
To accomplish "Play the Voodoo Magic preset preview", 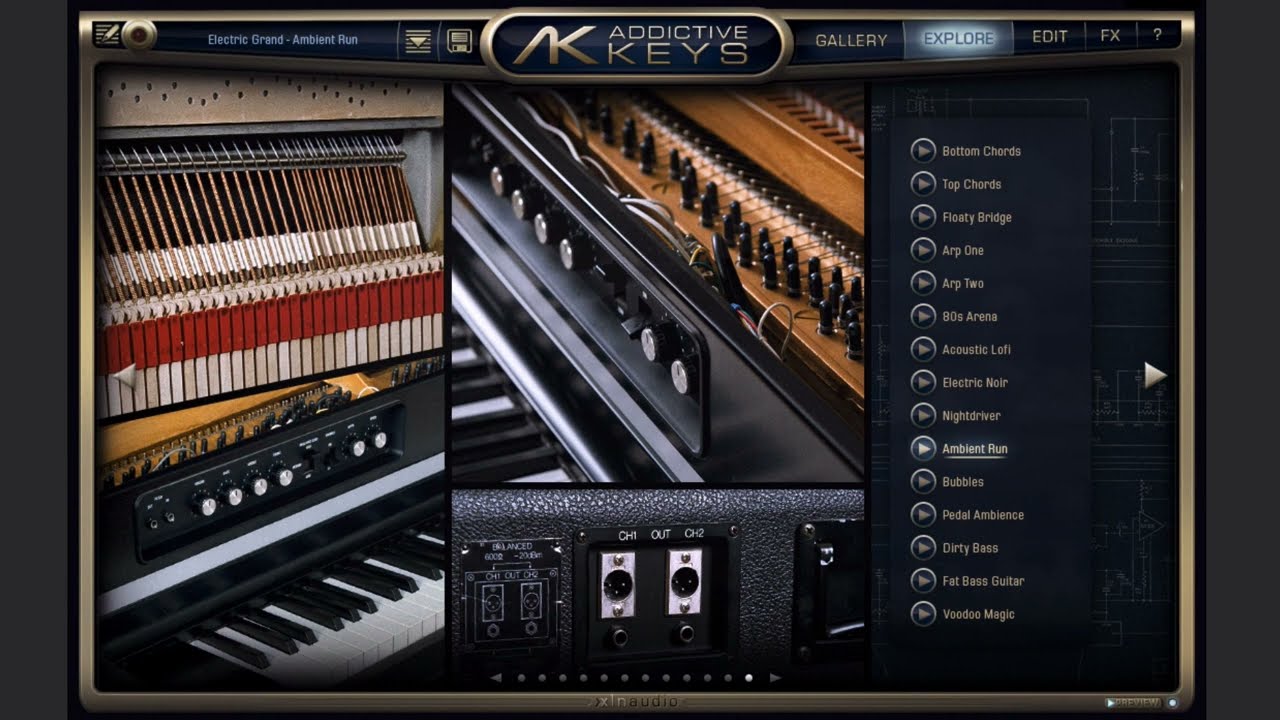I will pos(923,614).
